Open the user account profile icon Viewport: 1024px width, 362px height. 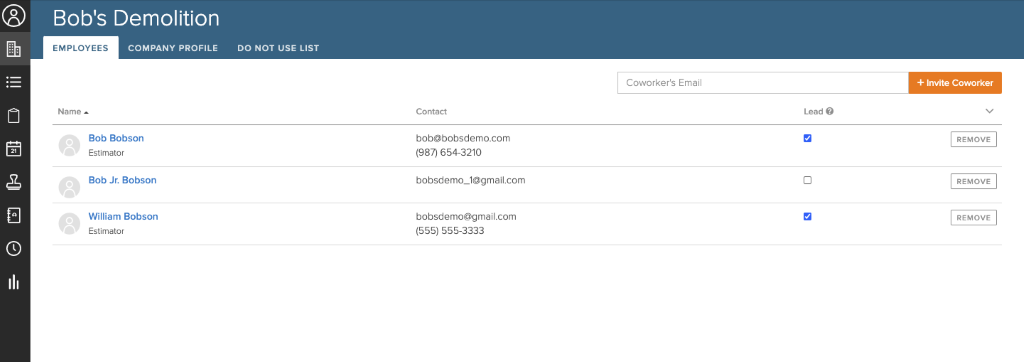[x=14, y=15]
